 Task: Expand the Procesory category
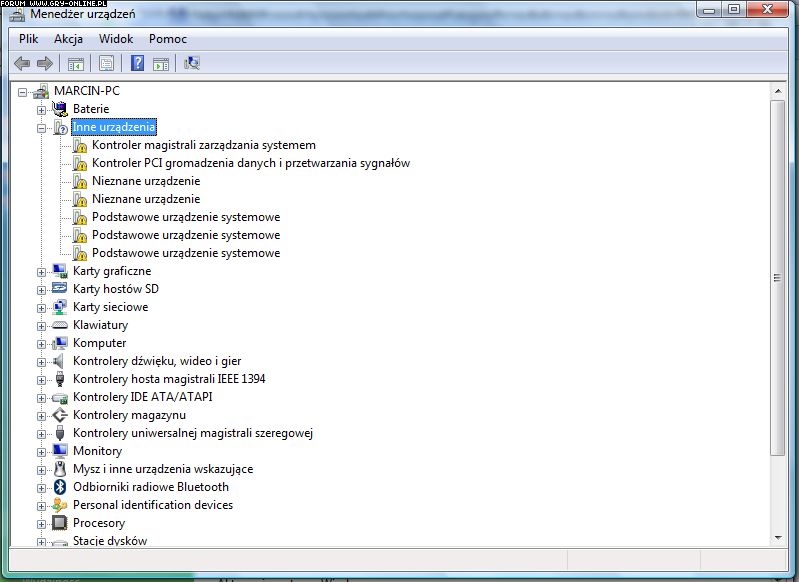(41, 524)
